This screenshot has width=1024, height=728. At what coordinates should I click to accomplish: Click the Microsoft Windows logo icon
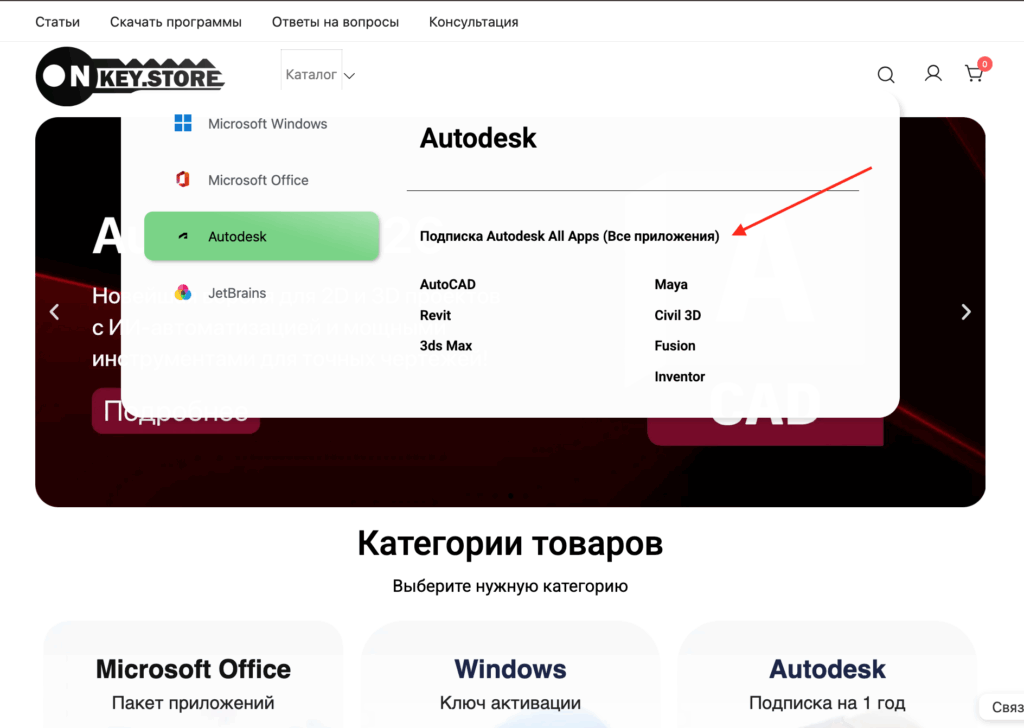pos(183,124)
